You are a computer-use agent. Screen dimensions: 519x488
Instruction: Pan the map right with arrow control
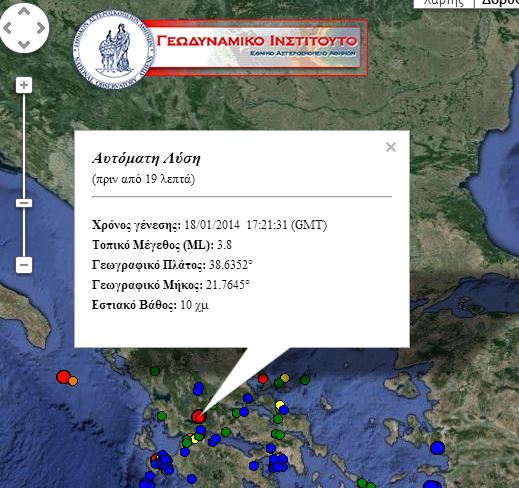coord(40,28)
